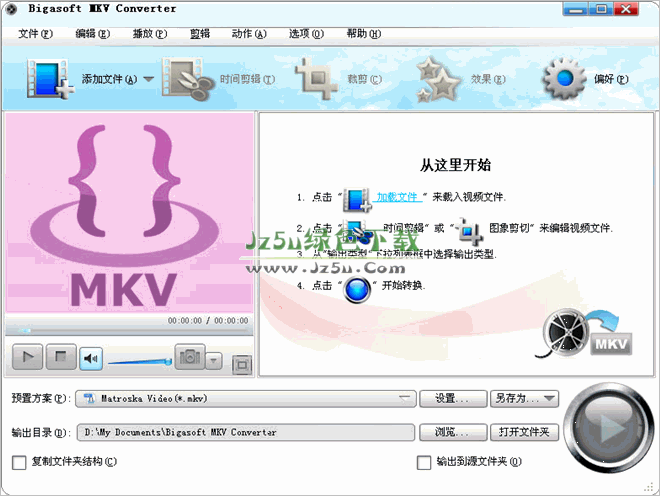The image size is (660, 496).
Task: Click the 设置... button
Action: (453, 398)
